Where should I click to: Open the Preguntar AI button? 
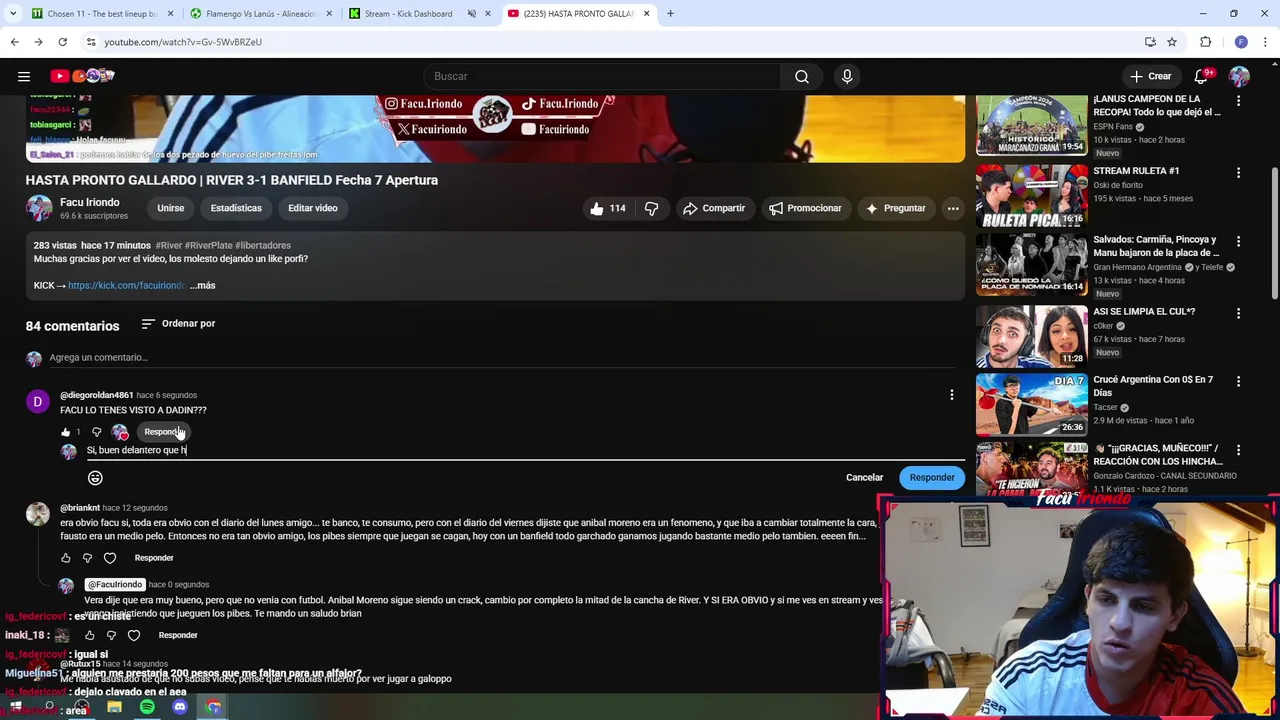pyautogui.click(x=895, y=208)
